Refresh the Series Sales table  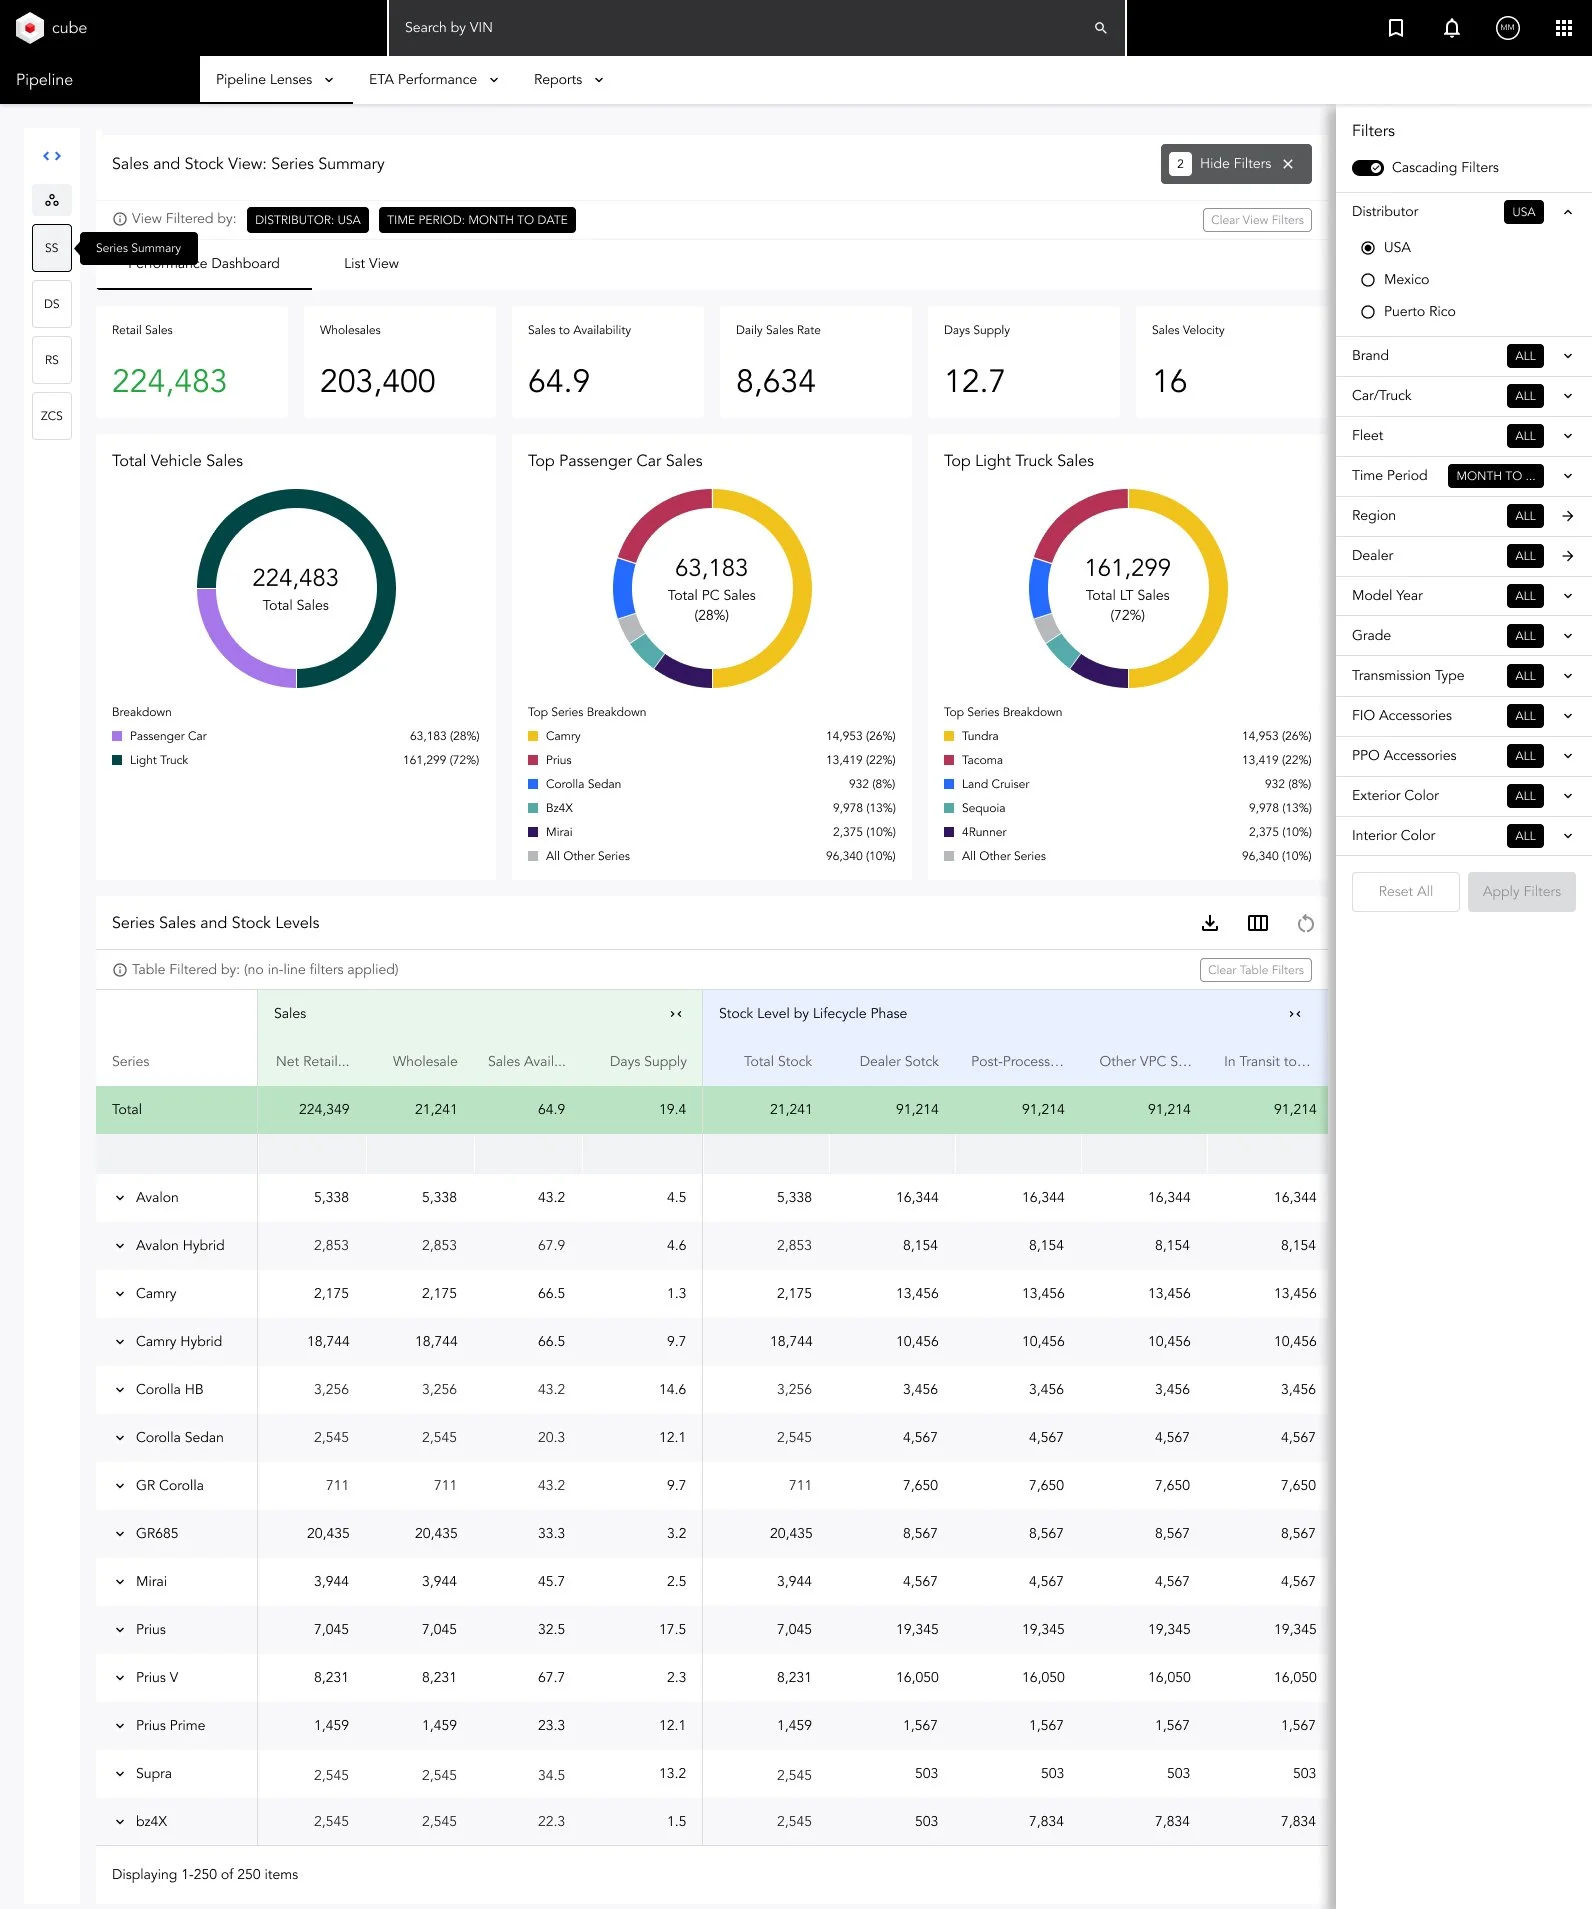(x=1306, y=923)
